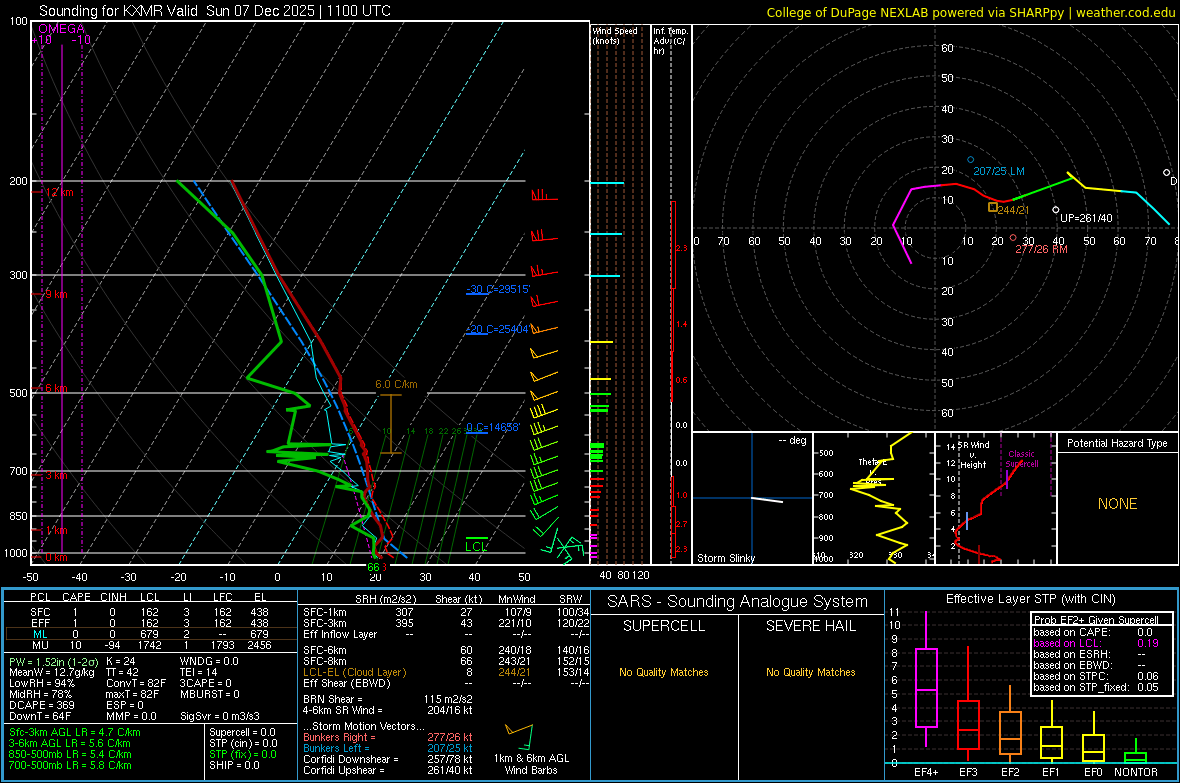Click the SR Wind v. Height label
The width and height of the screenshot is (1180, 783).
(973, 455)
